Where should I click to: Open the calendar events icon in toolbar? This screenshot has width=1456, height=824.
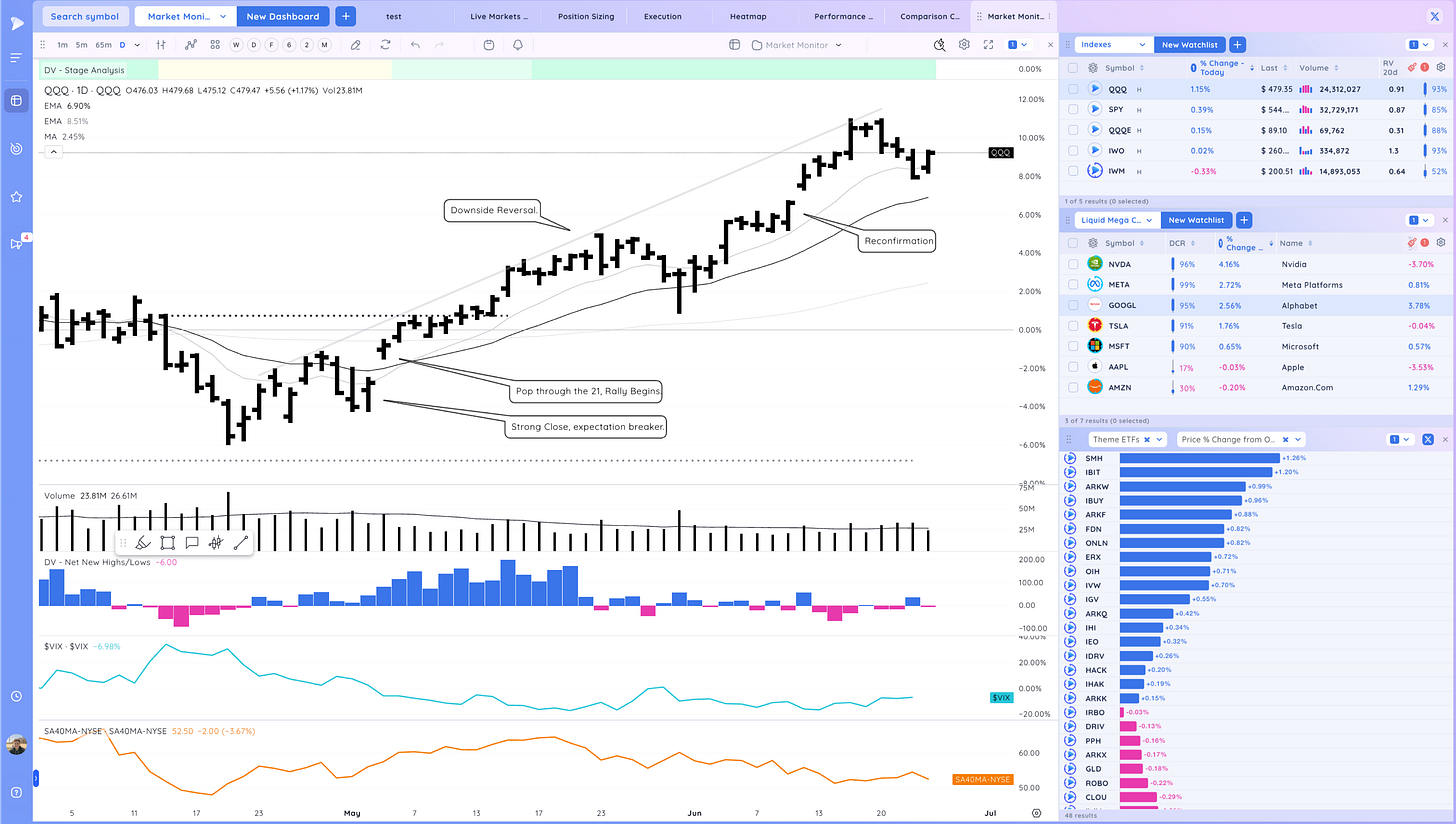pos(488,45)
